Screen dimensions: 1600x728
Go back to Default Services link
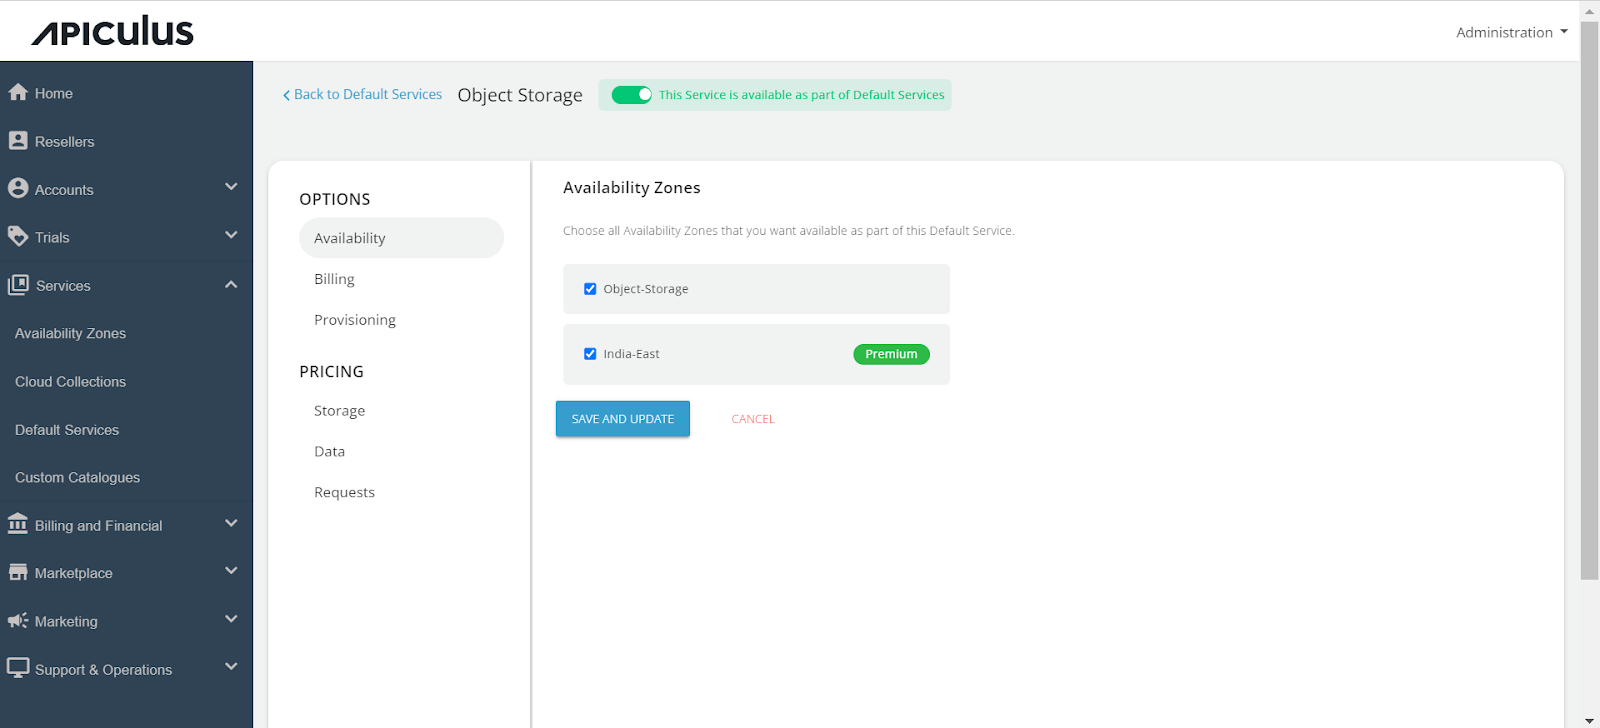click(x=362, y=94)
